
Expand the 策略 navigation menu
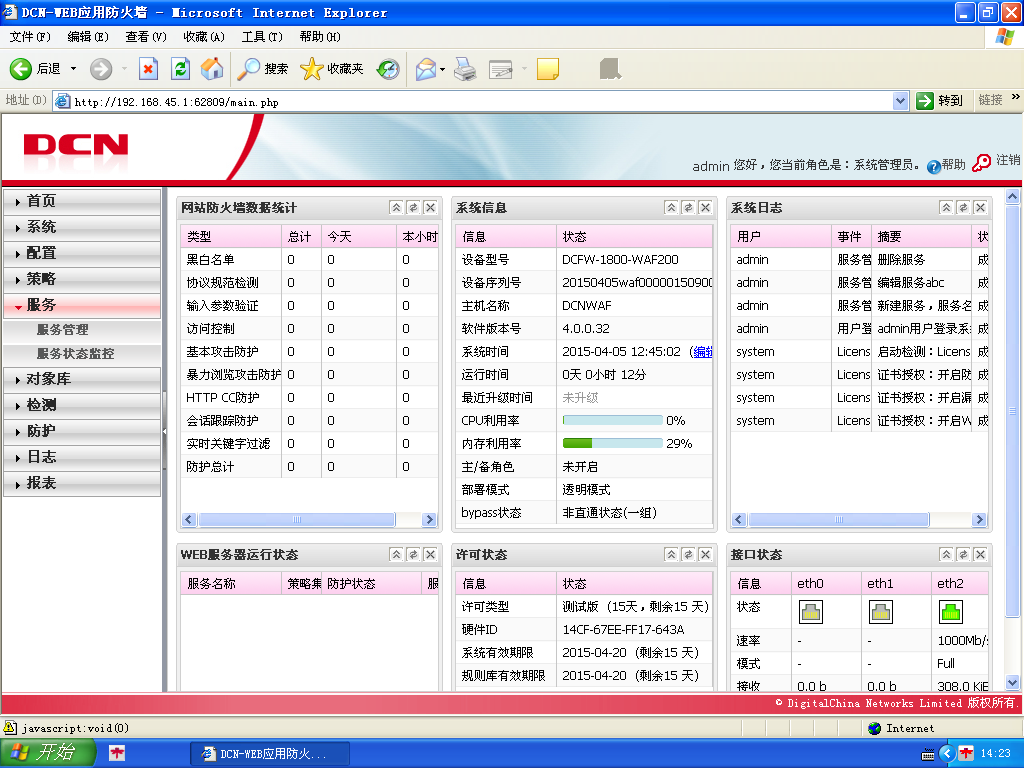click(82, 280)
